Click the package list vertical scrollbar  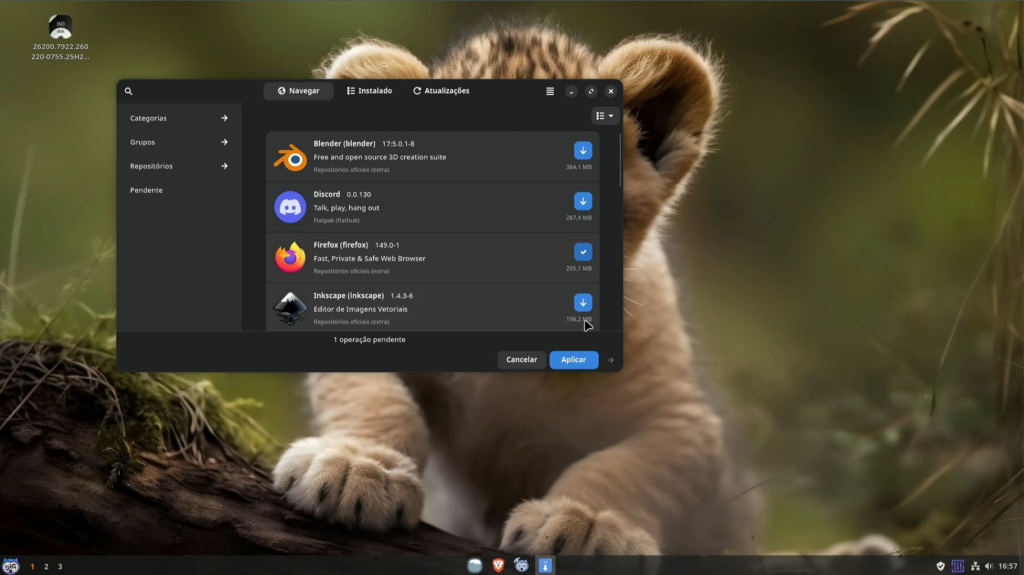620,160
